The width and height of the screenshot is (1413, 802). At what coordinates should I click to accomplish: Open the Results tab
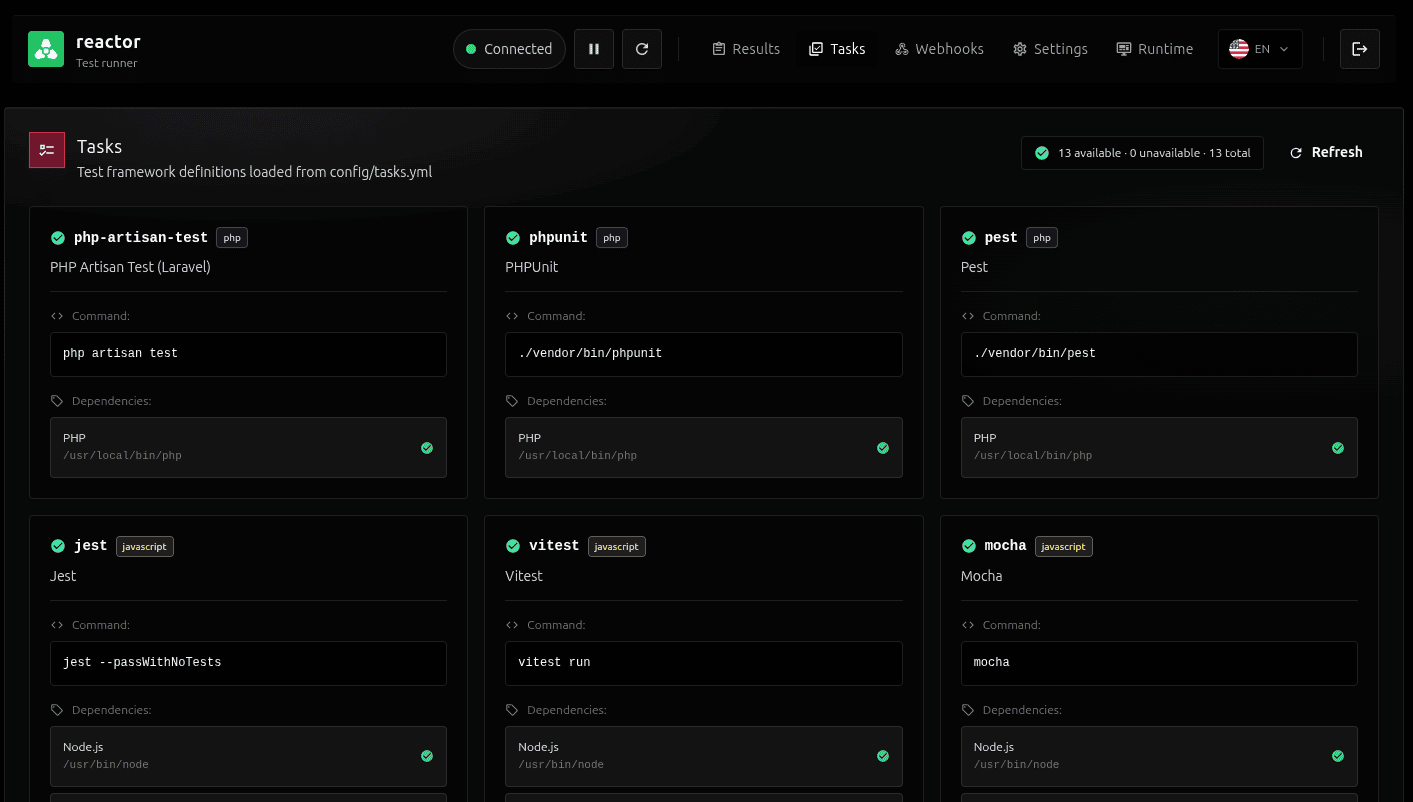coord(746,49)
